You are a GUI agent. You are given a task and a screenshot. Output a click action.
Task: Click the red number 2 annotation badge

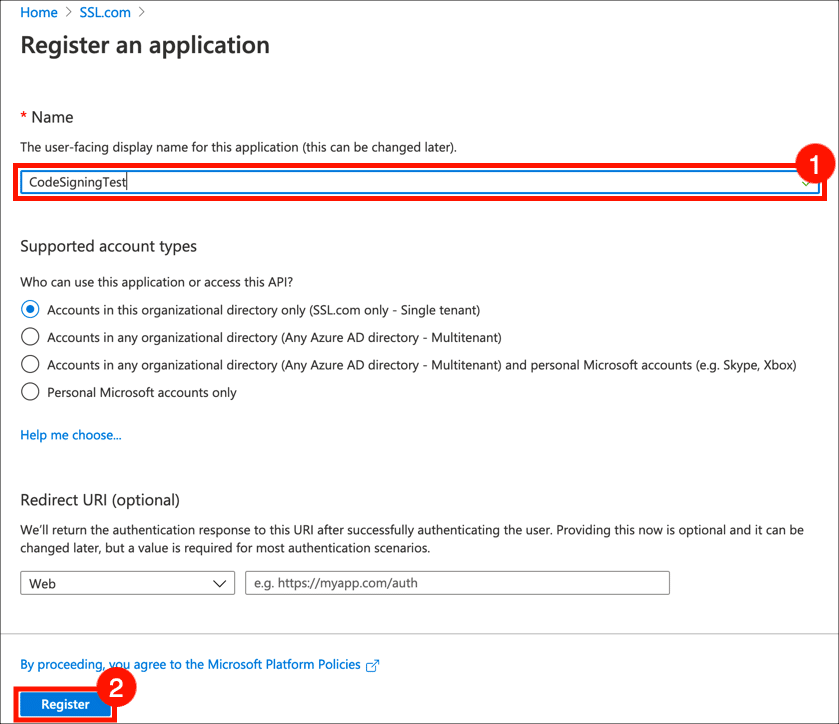click(x=115, y=687)
